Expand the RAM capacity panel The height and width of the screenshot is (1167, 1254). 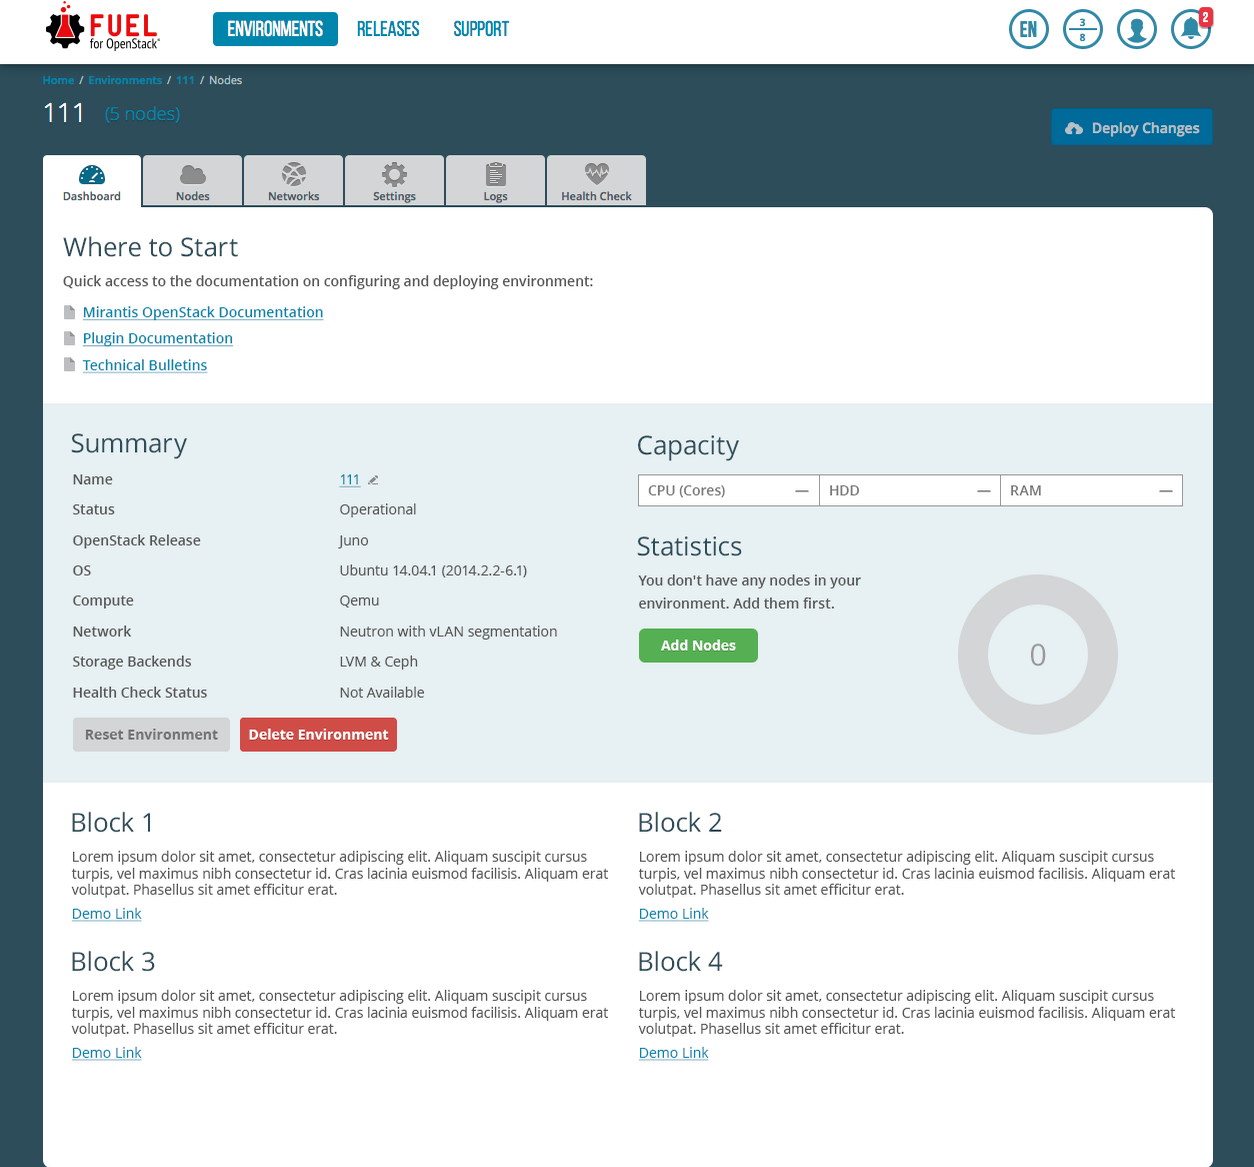coord(1091,491)
